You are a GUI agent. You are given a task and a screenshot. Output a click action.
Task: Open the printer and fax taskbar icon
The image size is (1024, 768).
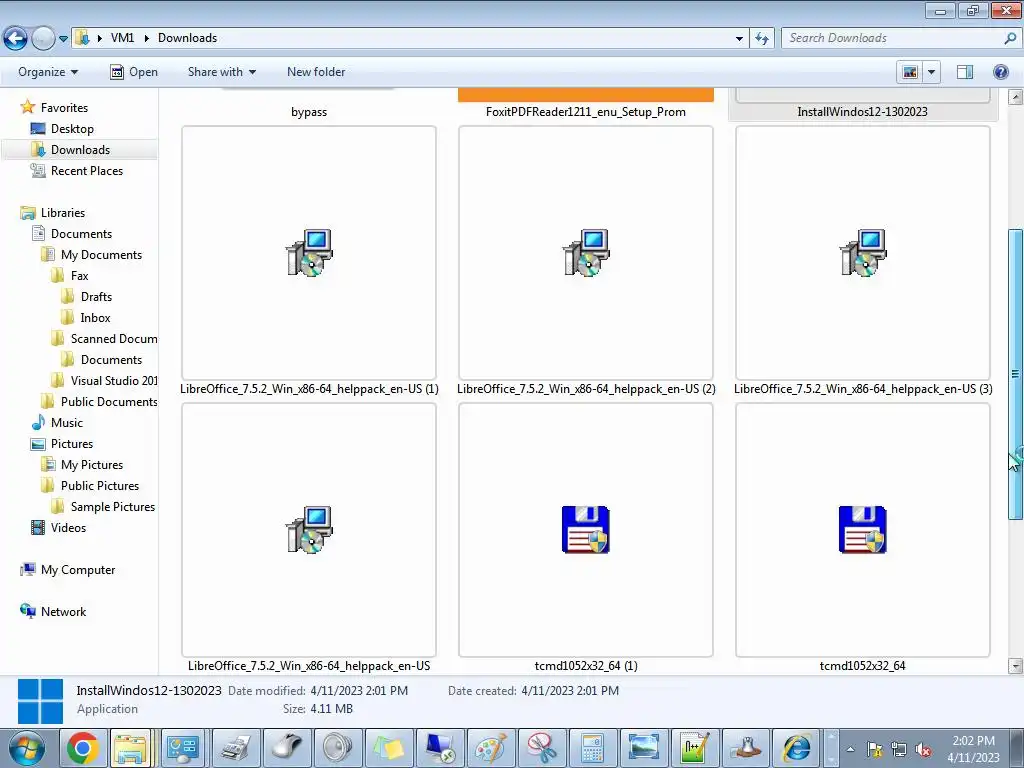pyautogui.click(x=235, y=748)
